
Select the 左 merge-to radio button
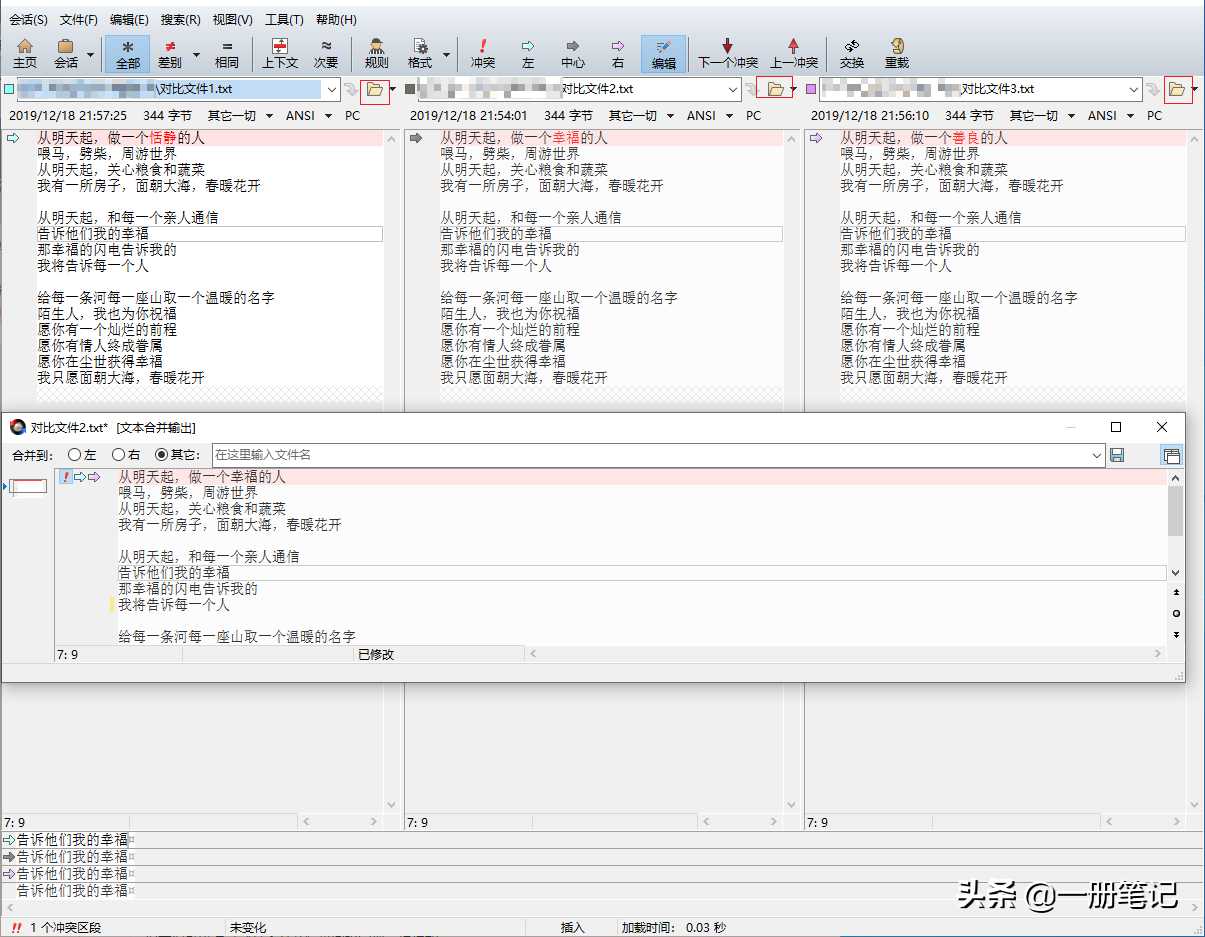click(x=74, y=455)
